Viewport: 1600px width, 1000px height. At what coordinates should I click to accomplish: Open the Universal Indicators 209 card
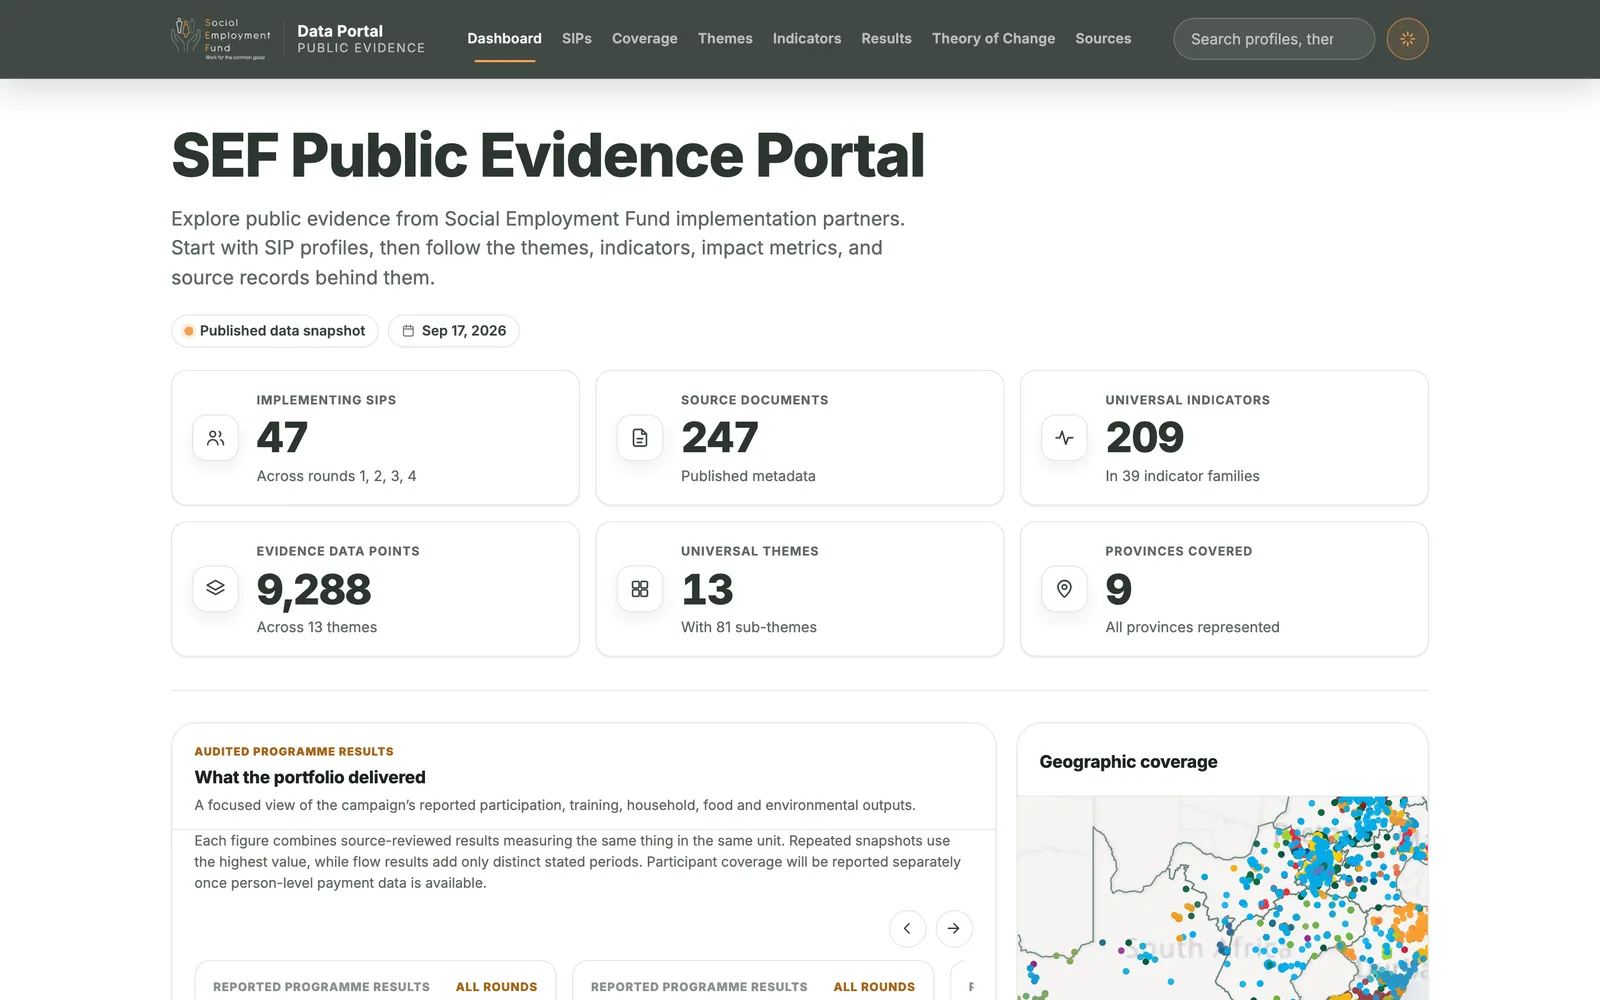click(1224, 438)
